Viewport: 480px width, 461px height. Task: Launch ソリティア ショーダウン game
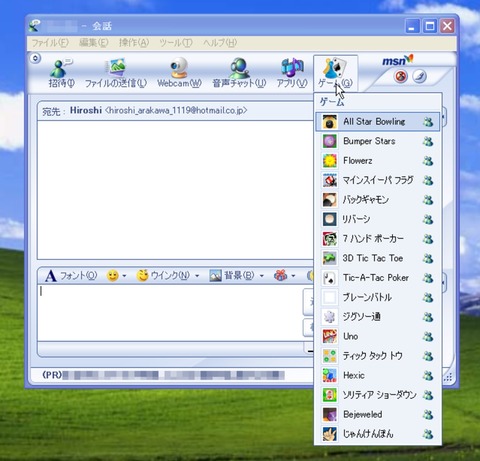[377, 395]
